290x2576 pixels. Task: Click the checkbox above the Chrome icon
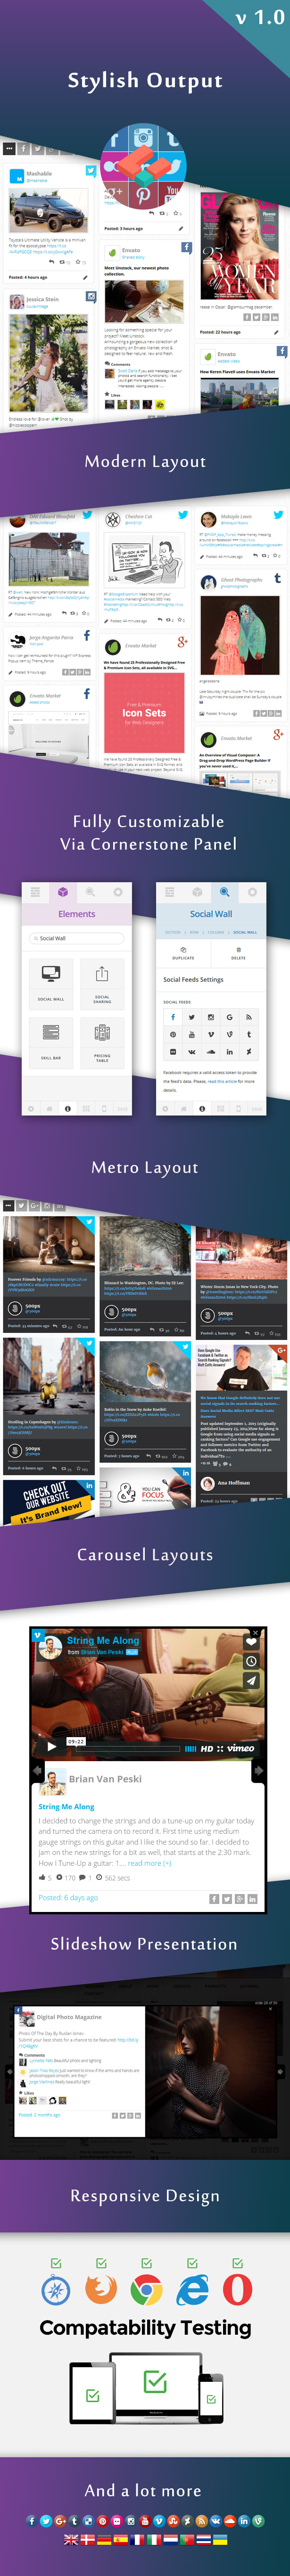(146, 2263)
